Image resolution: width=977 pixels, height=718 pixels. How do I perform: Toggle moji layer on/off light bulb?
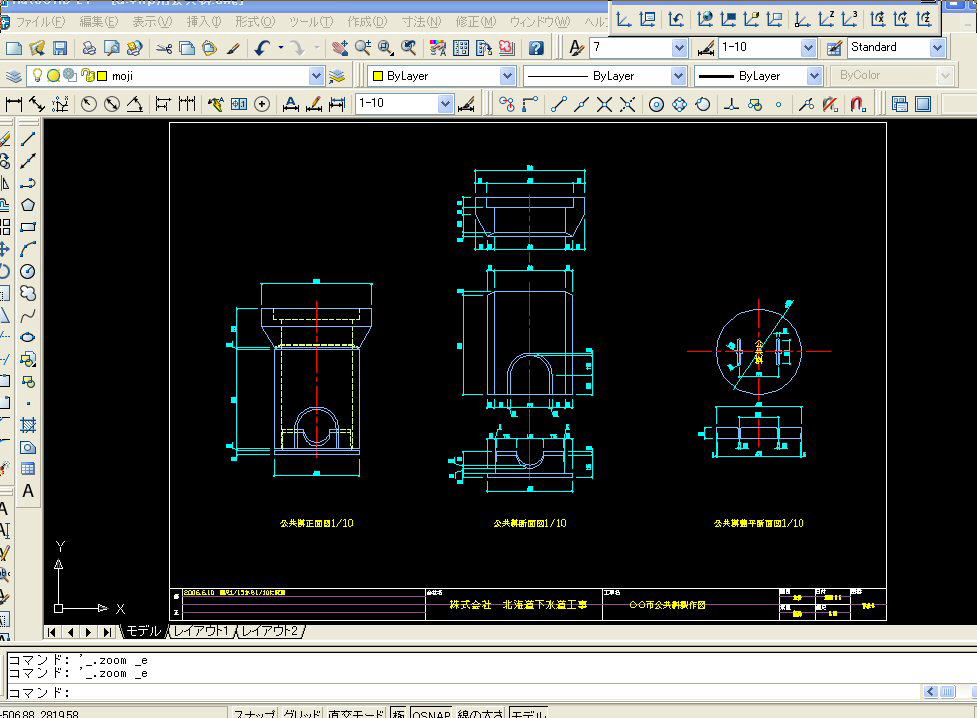point(37,75)
